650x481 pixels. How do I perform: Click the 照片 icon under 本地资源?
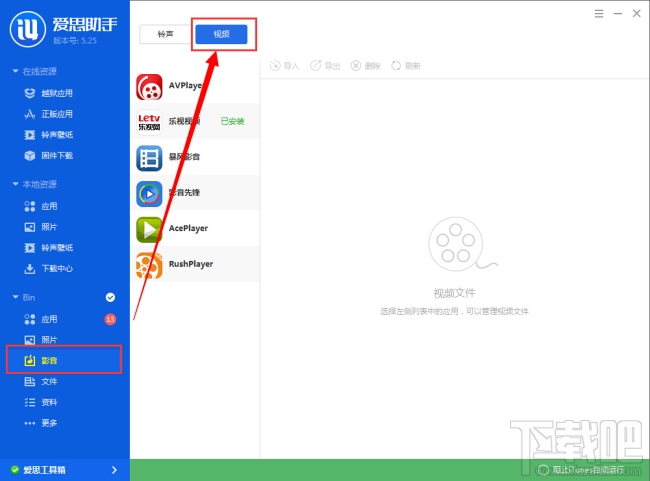click(29, 227)
